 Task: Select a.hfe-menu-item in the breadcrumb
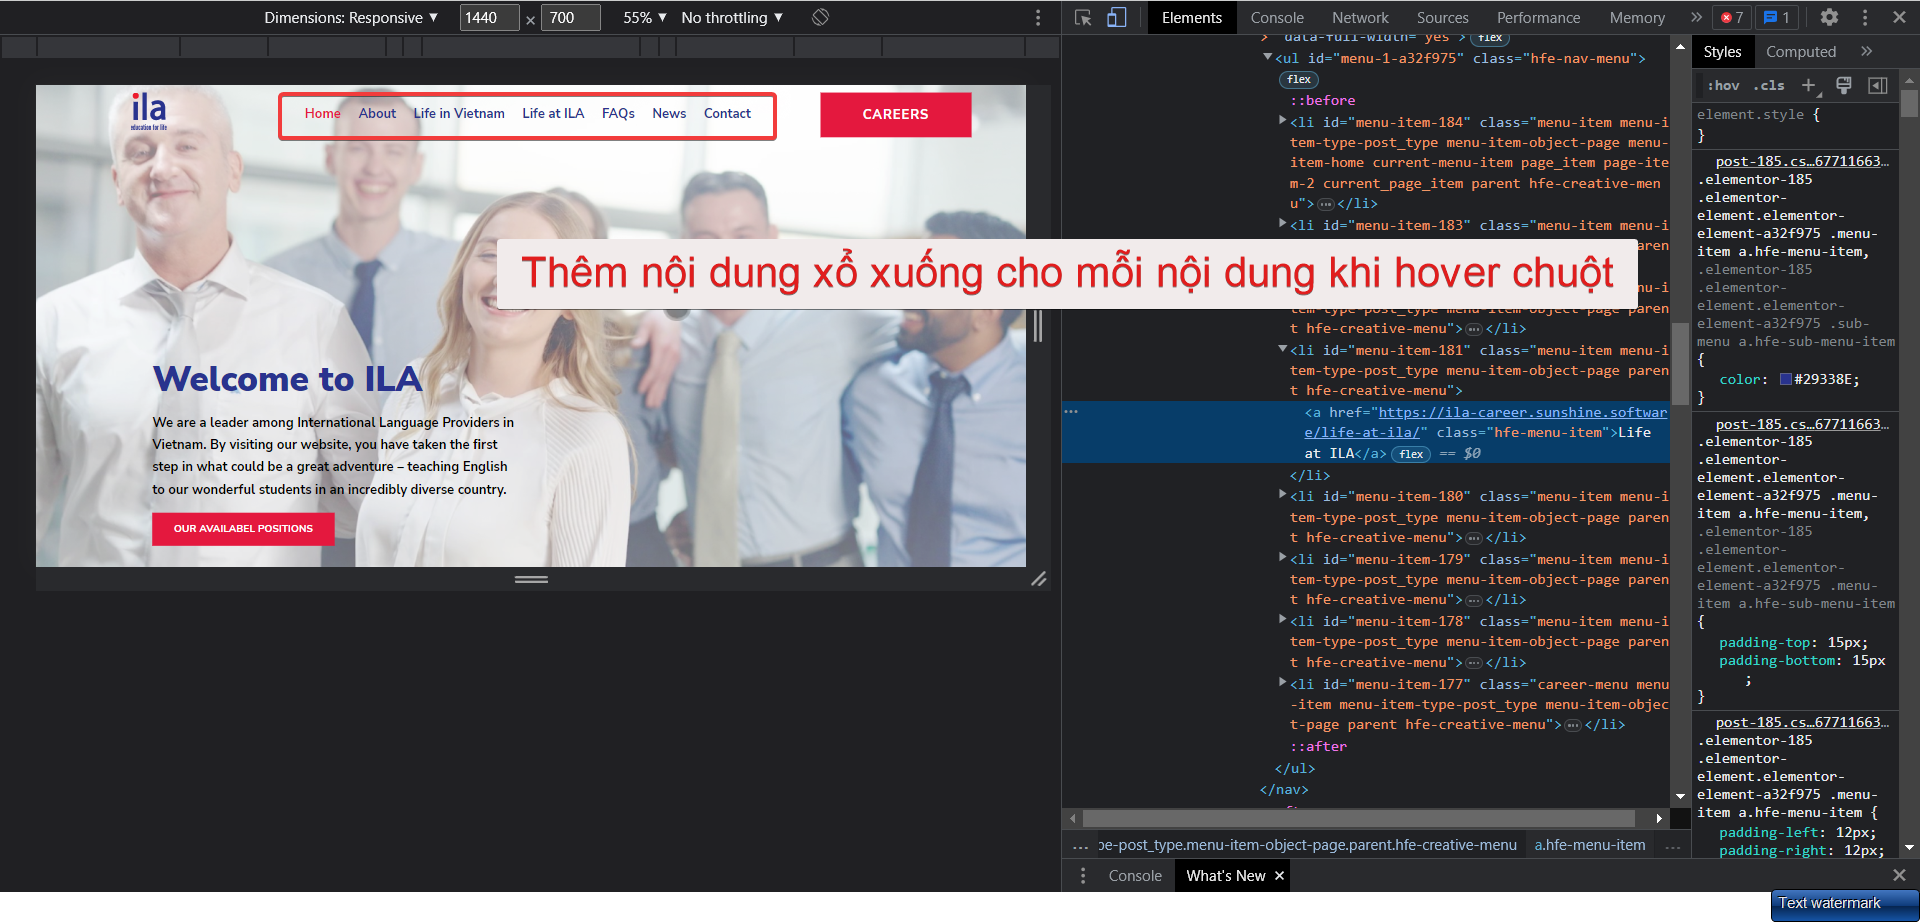1590,845
